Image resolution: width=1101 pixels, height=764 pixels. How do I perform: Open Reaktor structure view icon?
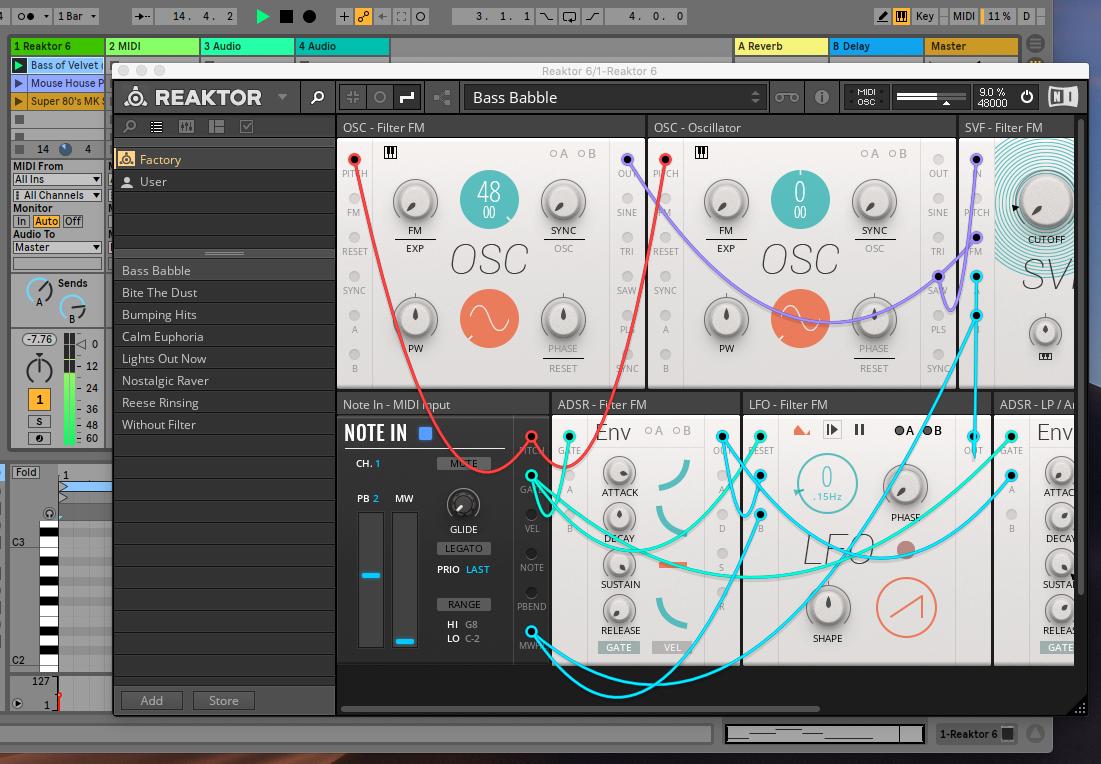tap(442, 98)
